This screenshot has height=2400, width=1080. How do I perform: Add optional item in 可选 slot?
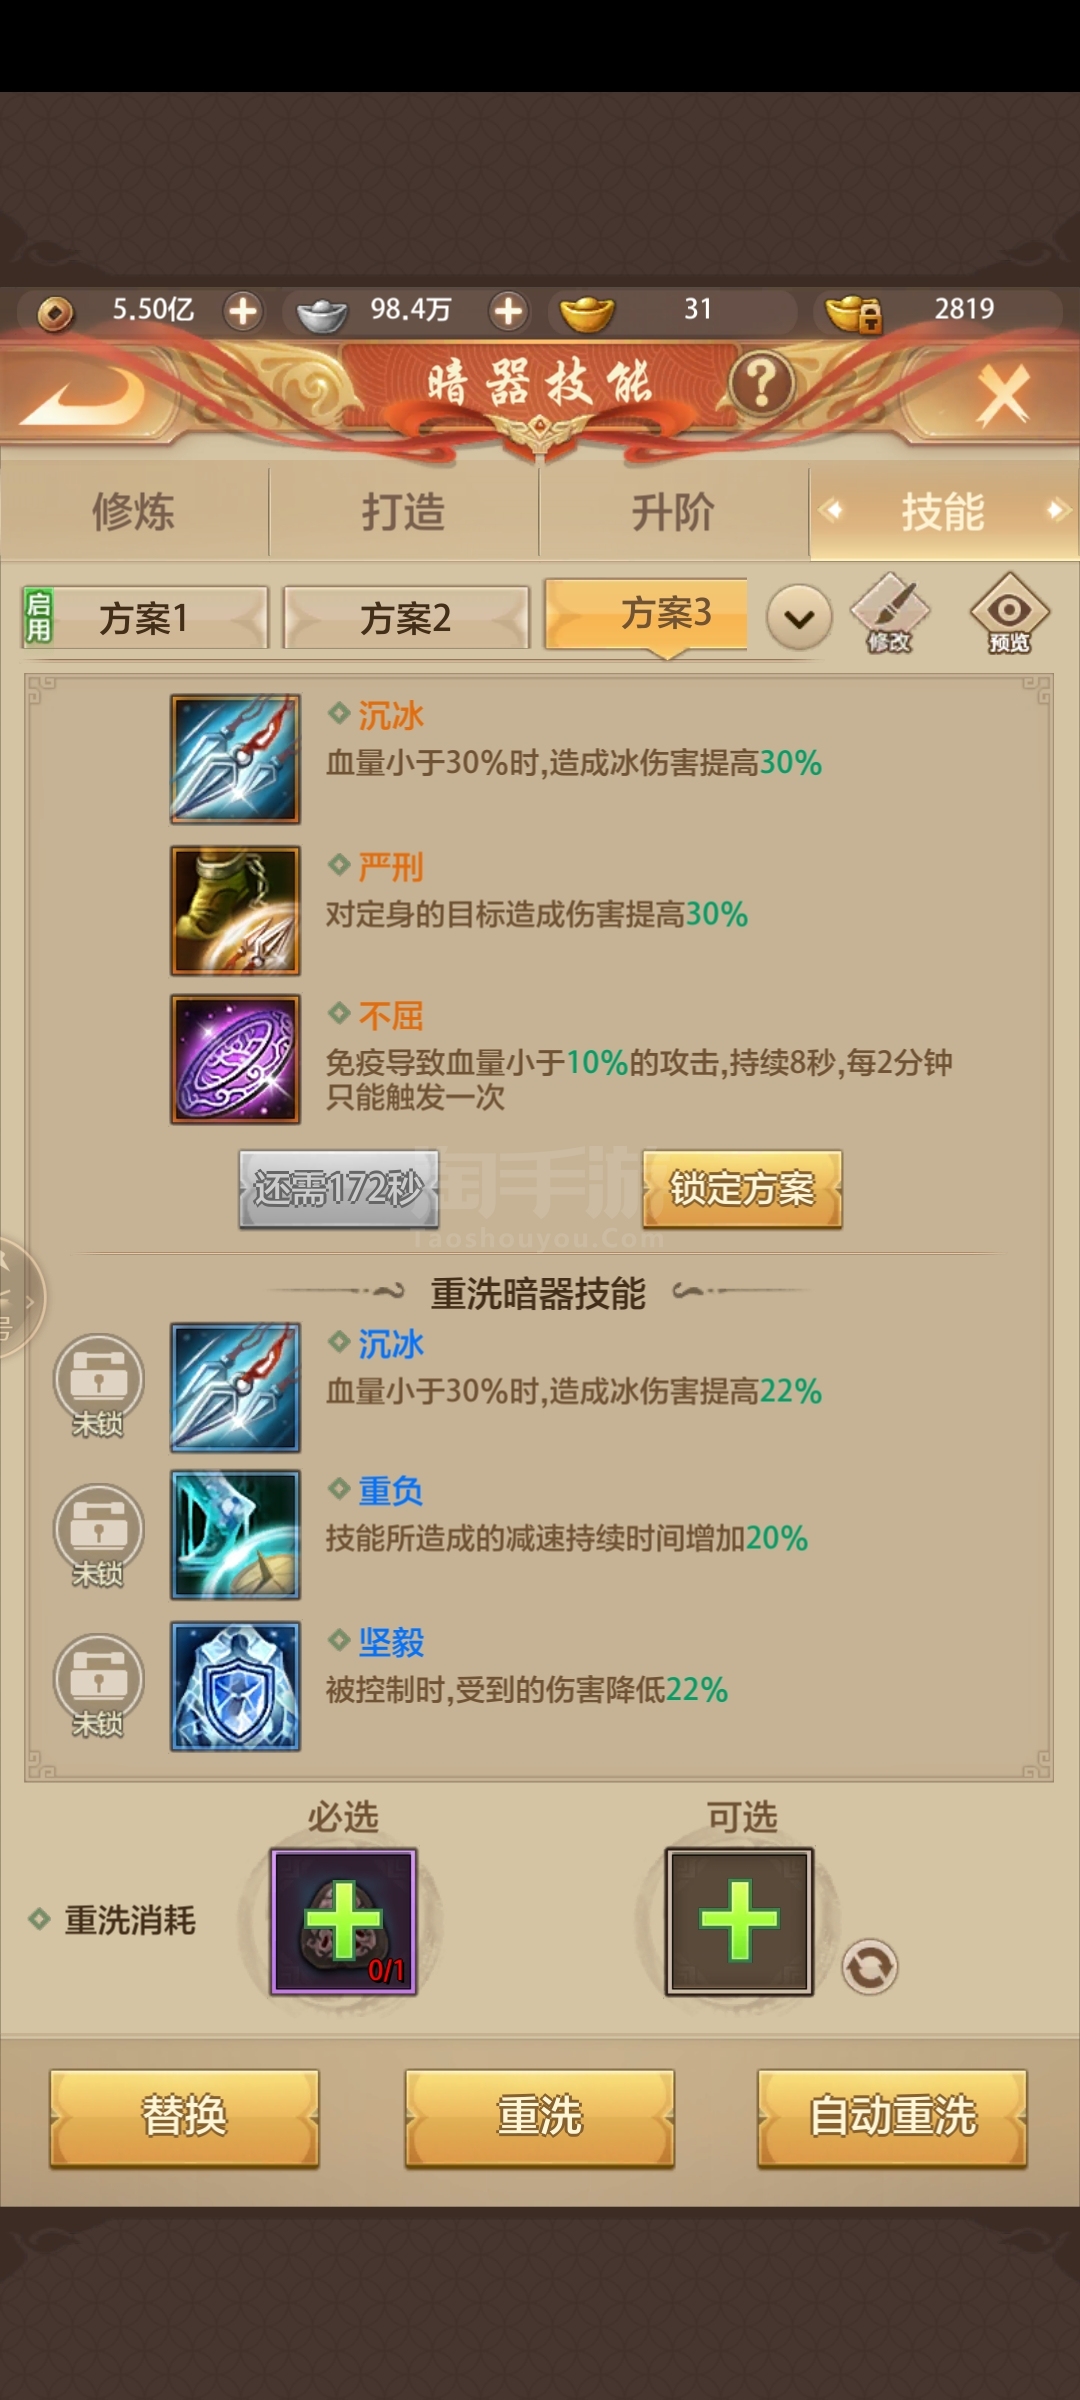[x=739, y=1921]
